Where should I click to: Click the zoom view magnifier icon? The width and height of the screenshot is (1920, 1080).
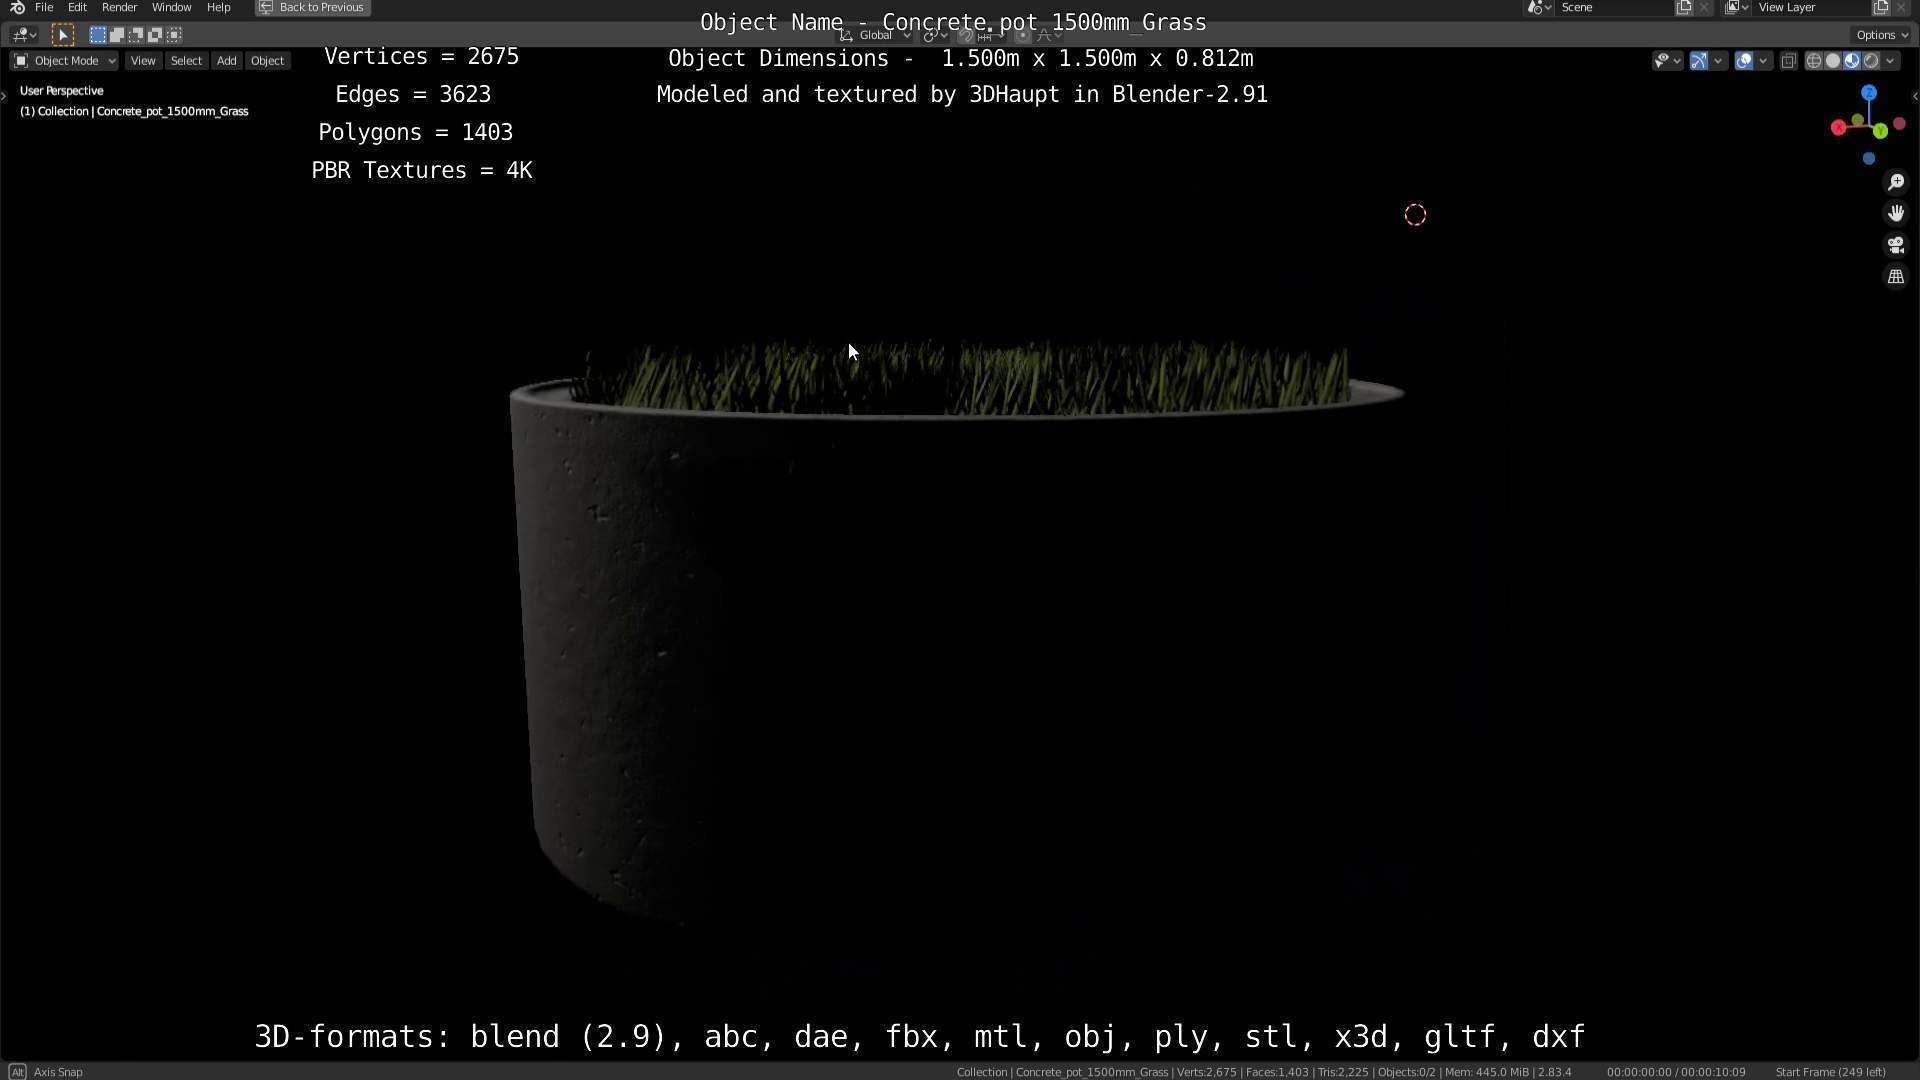1896,182
